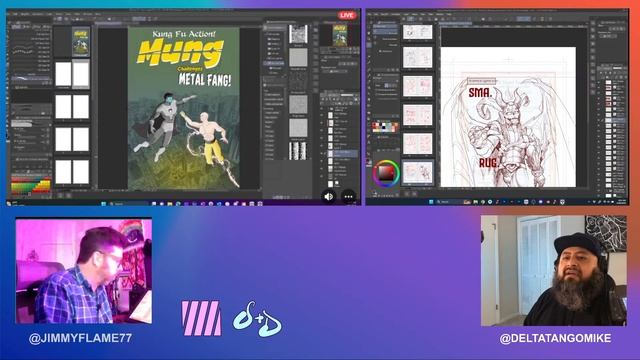This screenshot has width=640, height=360.
Task: Select the bottom-right blank page thumbnail in Mung window
Action: click(81, 171)
